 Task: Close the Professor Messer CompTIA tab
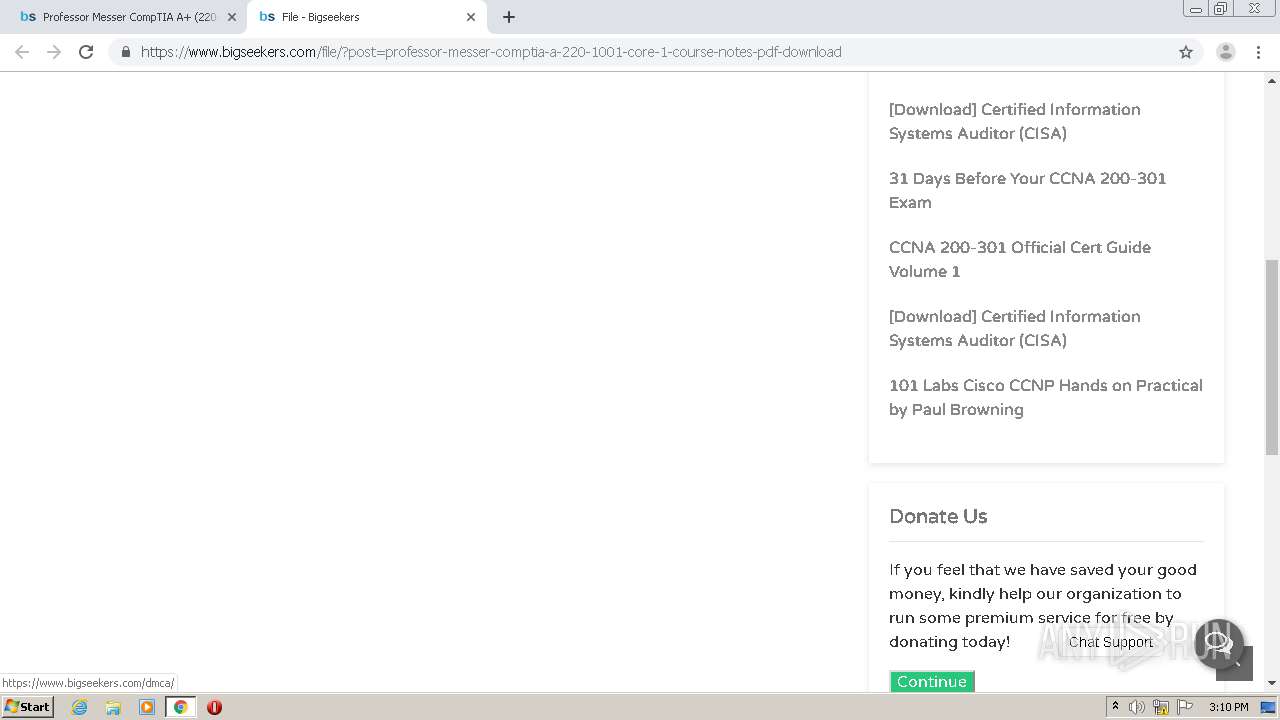232,17
